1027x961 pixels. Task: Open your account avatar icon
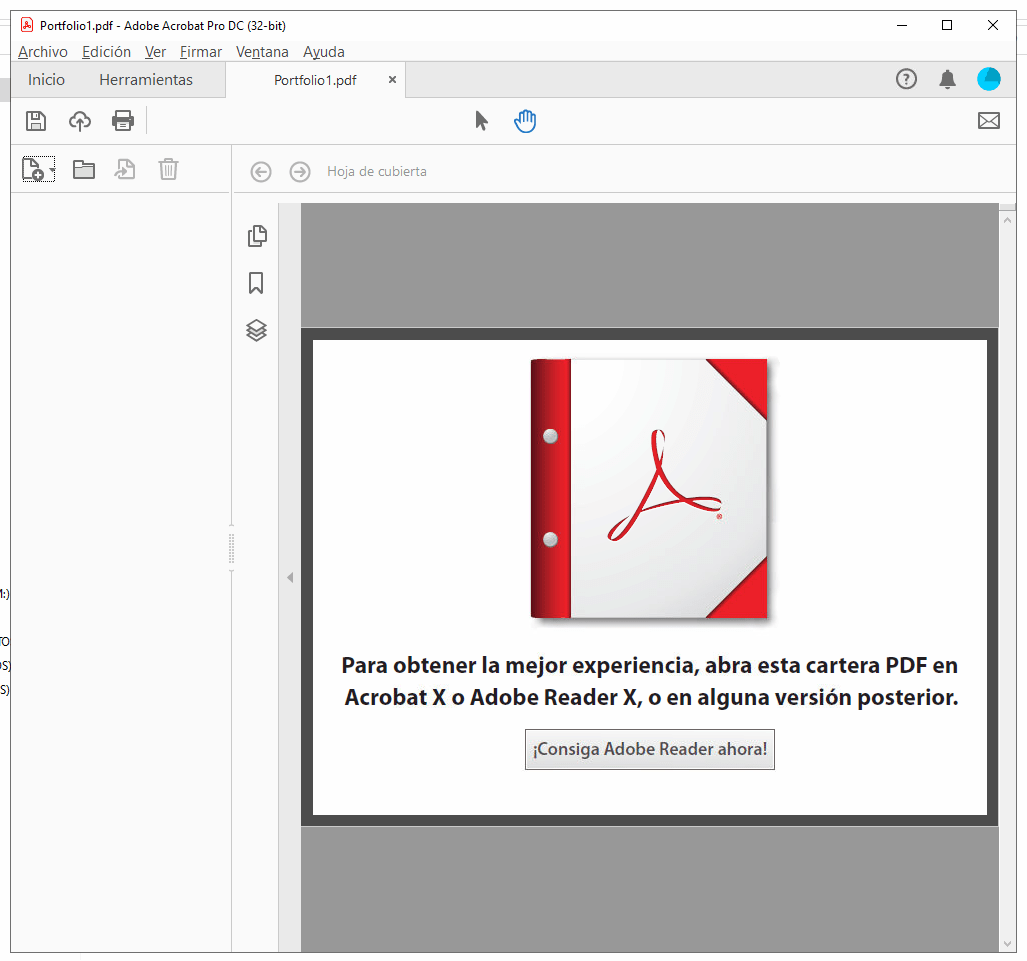point(988,79)
